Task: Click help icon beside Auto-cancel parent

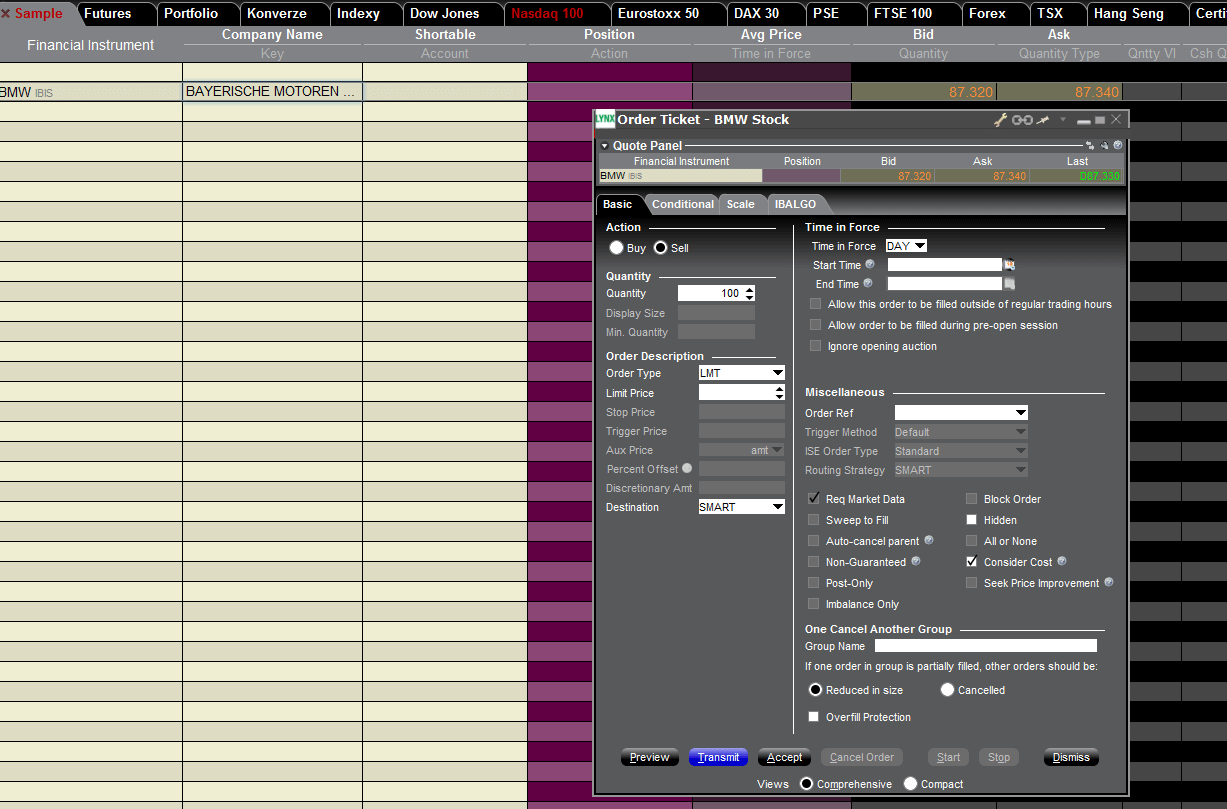Action: tap(929, 540)
